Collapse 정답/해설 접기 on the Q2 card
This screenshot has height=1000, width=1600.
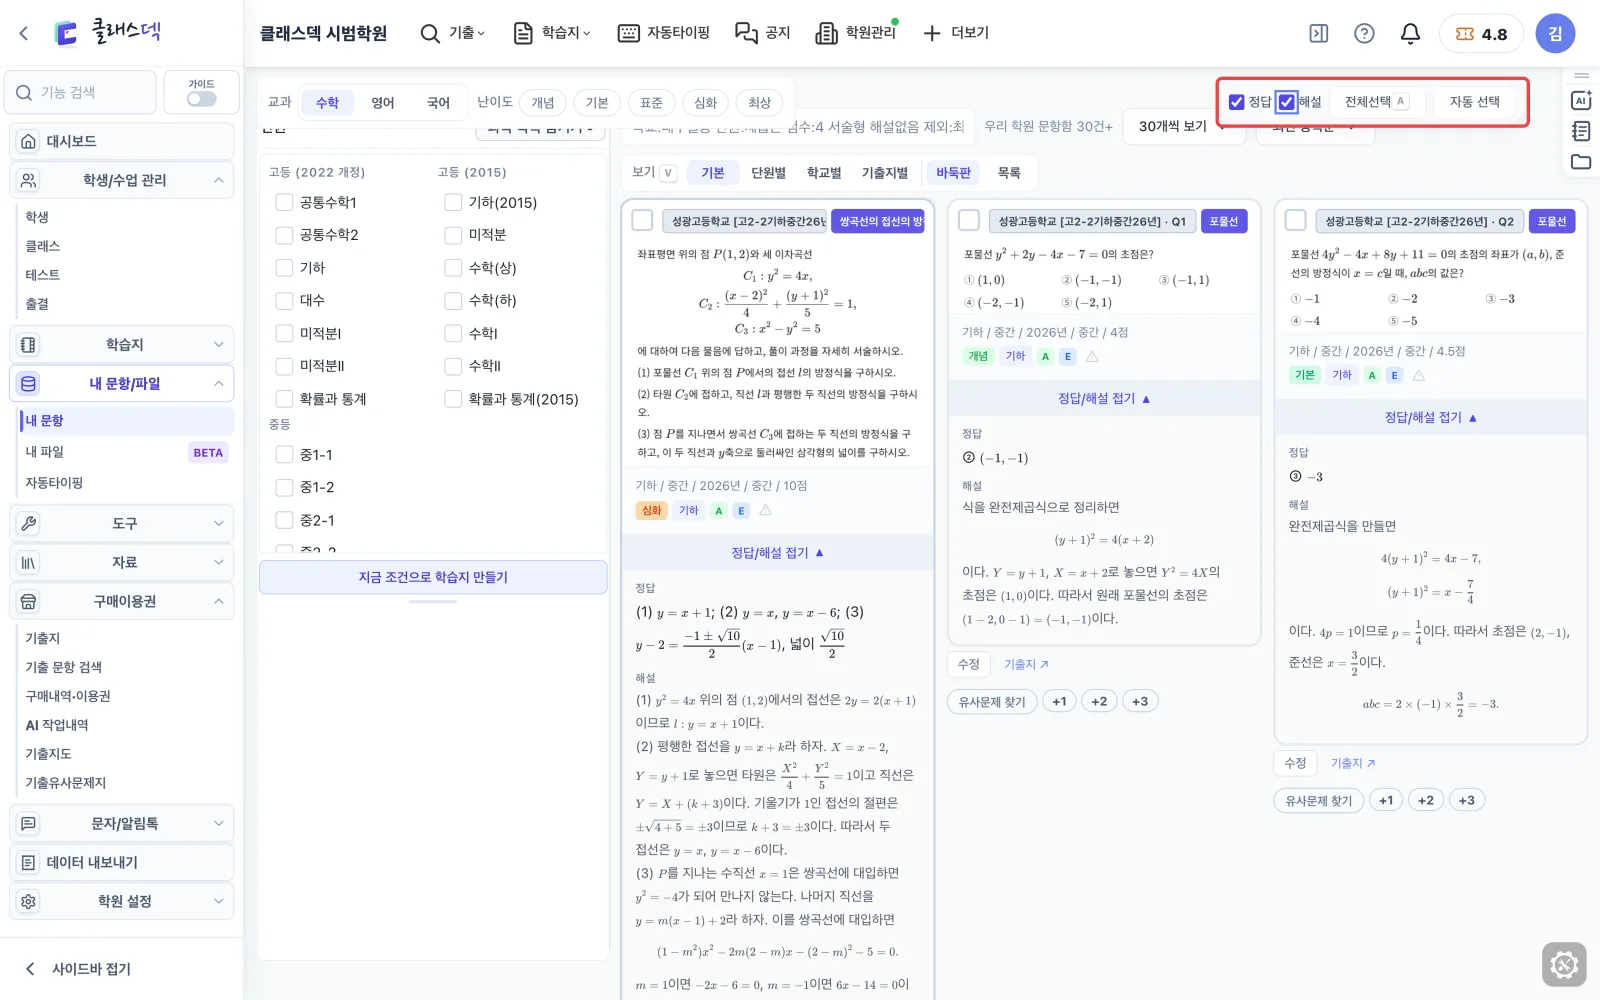tap(1431, 417)
